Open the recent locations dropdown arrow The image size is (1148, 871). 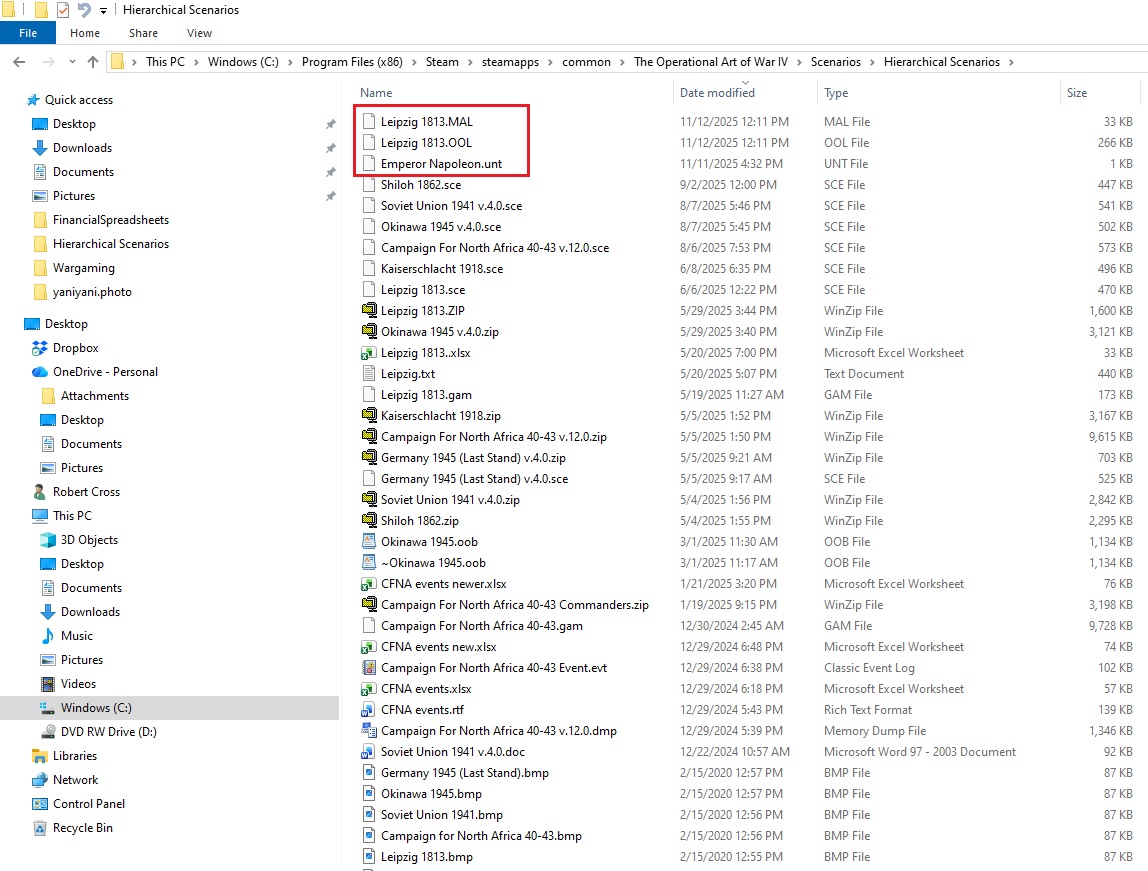pyautogui.click(x=72, y=62)
